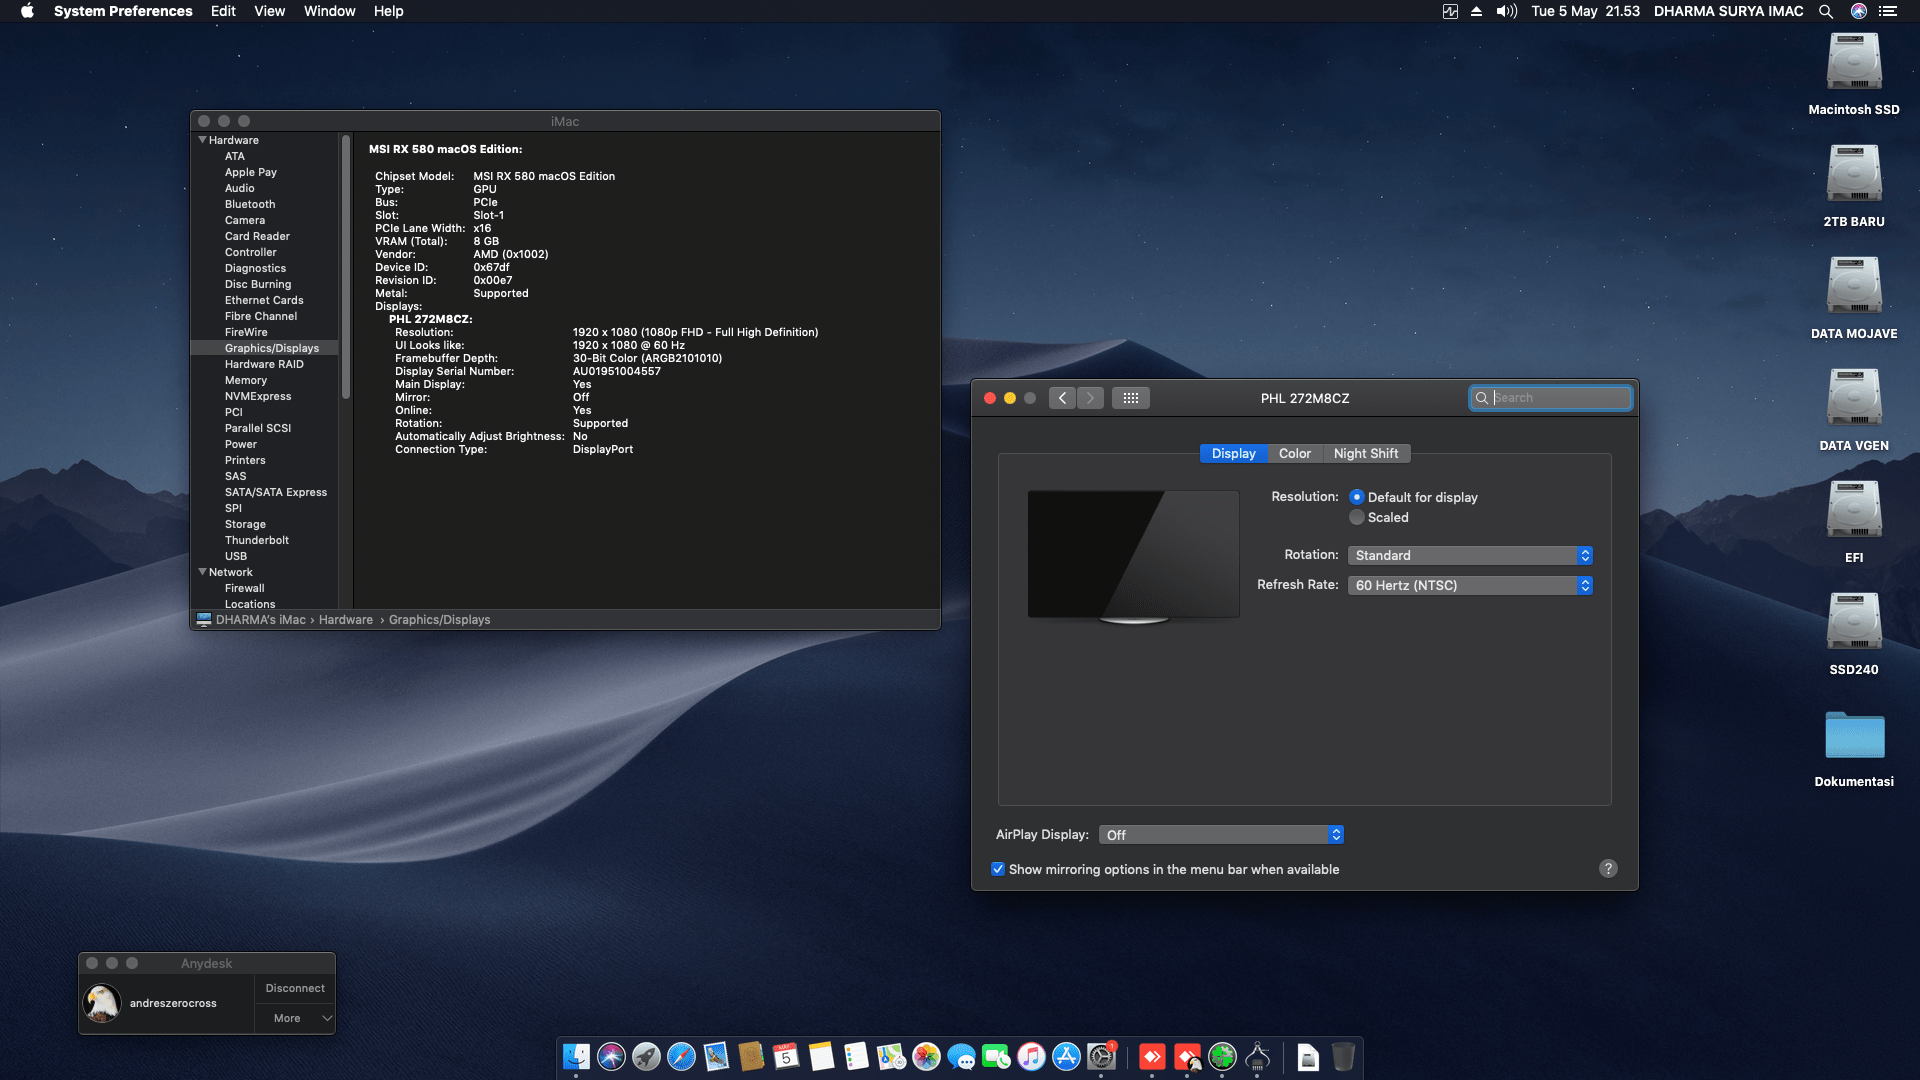Click Disconnect in the Anydesk window
Image resolution: width=1920 pixels, height=1080 pixels.
(295, 988)
